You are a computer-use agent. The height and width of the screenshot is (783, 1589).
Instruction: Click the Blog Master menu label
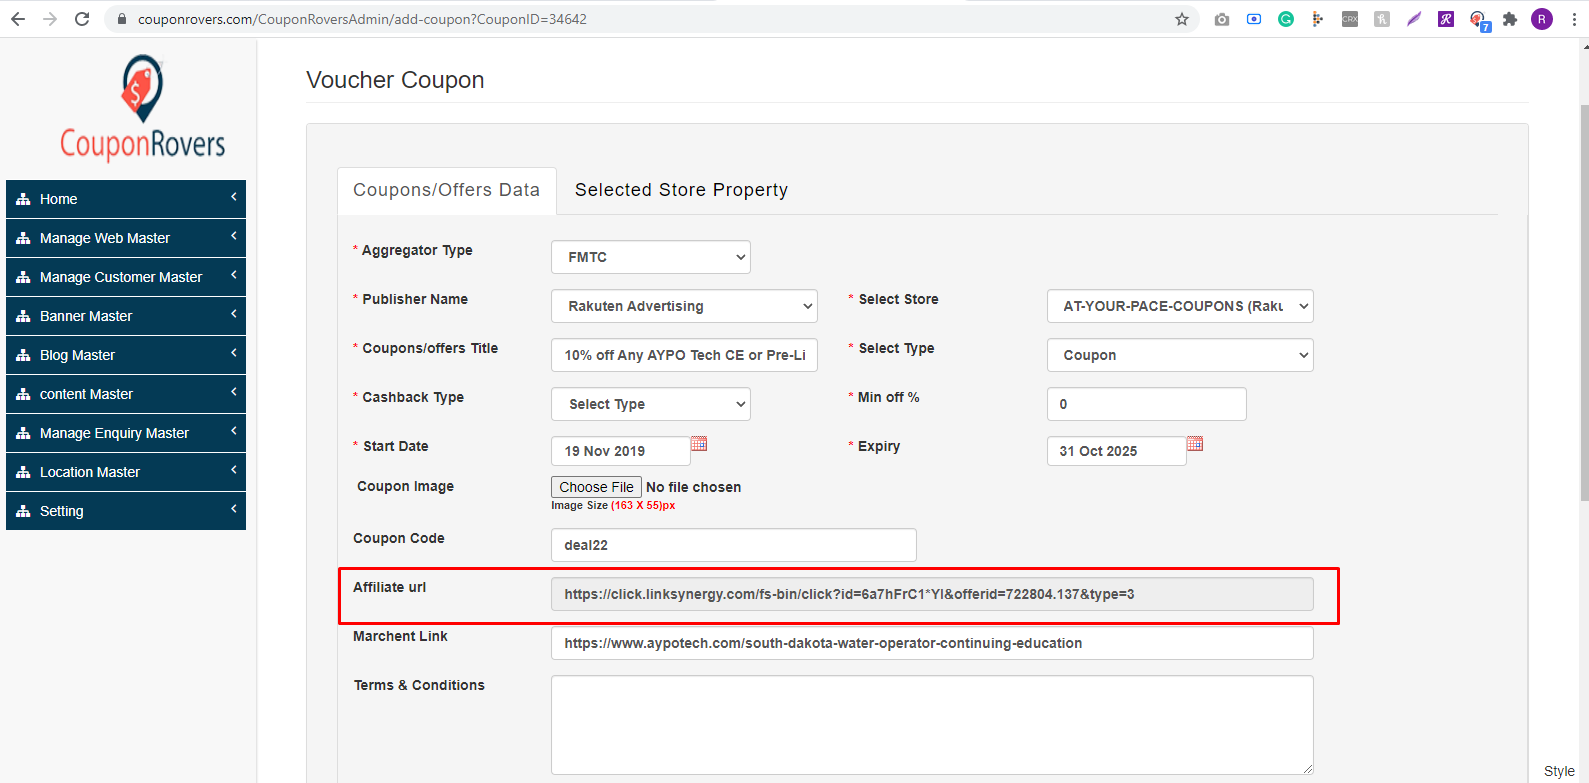(77, 355)
